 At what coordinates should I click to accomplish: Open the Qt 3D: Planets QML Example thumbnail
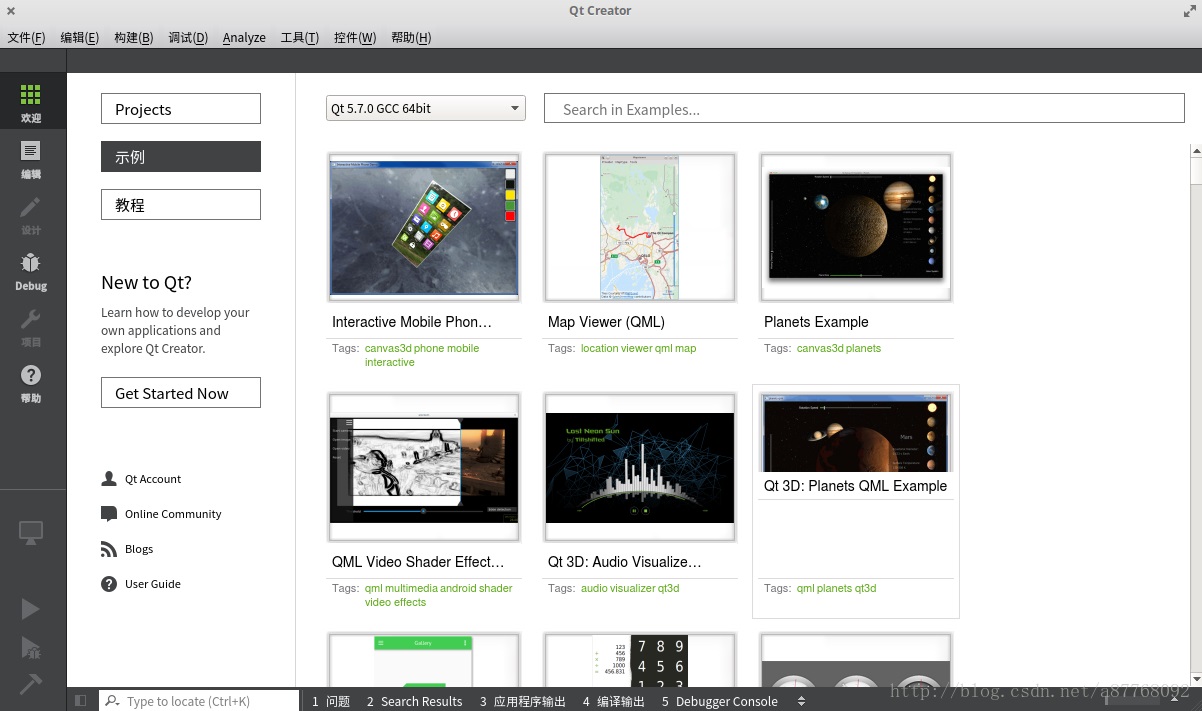pos(856,432)
